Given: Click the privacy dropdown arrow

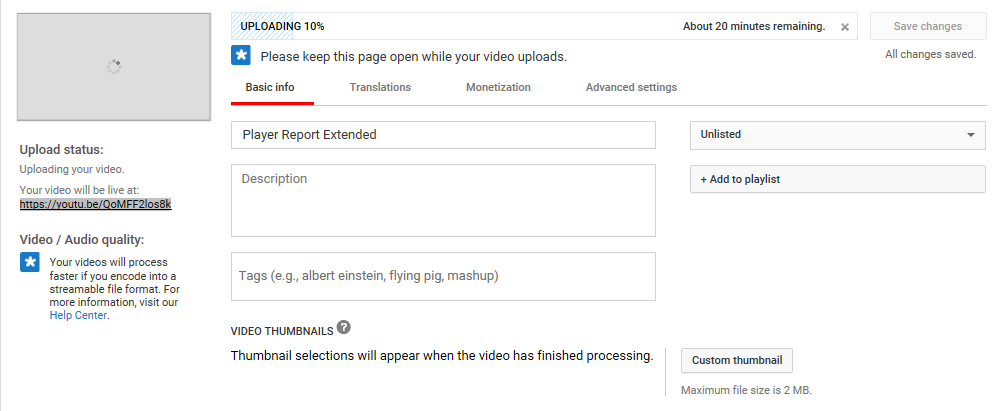Looking at the screenshot, I should [x=971, y=135].
